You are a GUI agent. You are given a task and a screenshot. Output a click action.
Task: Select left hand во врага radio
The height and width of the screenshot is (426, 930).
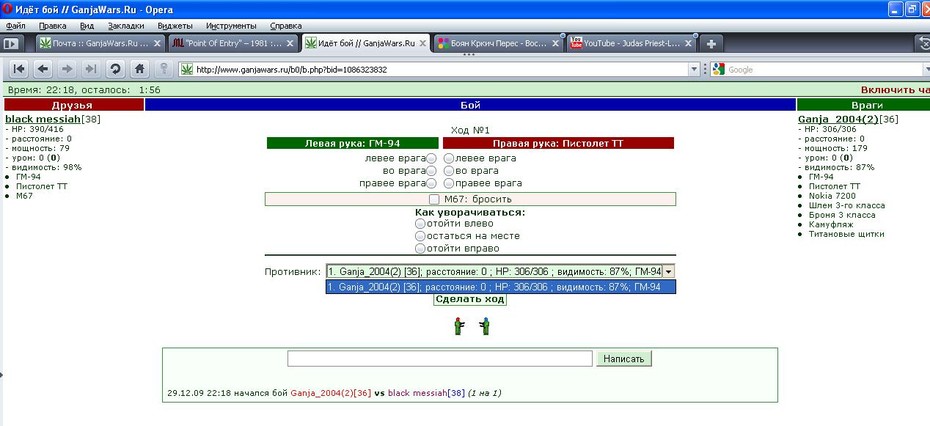click(x=432, y=171)
